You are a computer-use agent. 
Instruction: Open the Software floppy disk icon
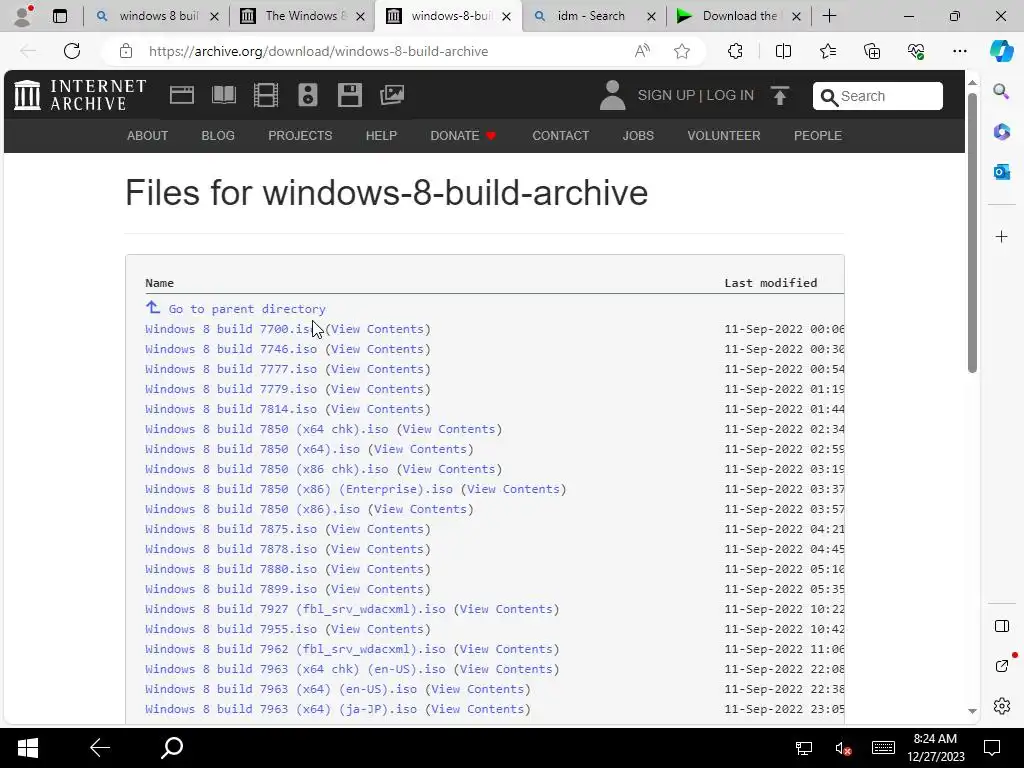tap(349, 95)
